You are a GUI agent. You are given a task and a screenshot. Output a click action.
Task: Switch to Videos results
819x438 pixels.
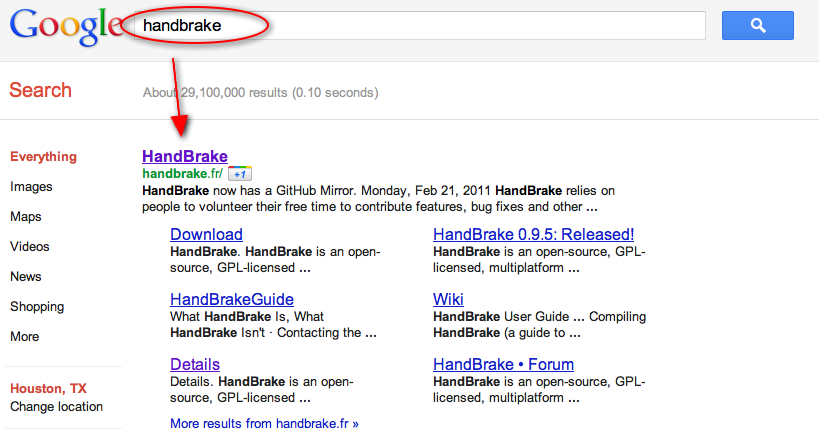point(30,246)
